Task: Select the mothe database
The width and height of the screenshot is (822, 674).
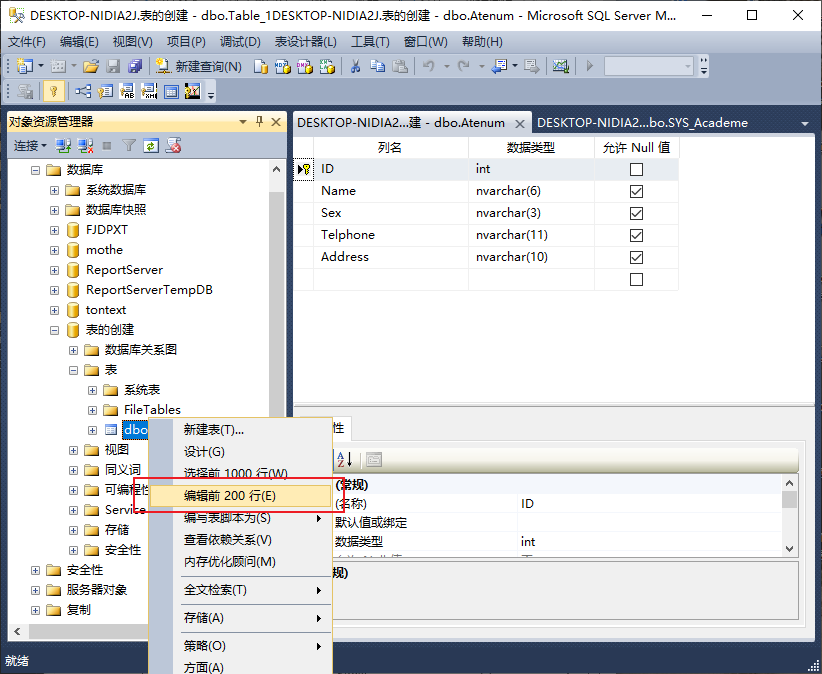Action: coord(104,250)
